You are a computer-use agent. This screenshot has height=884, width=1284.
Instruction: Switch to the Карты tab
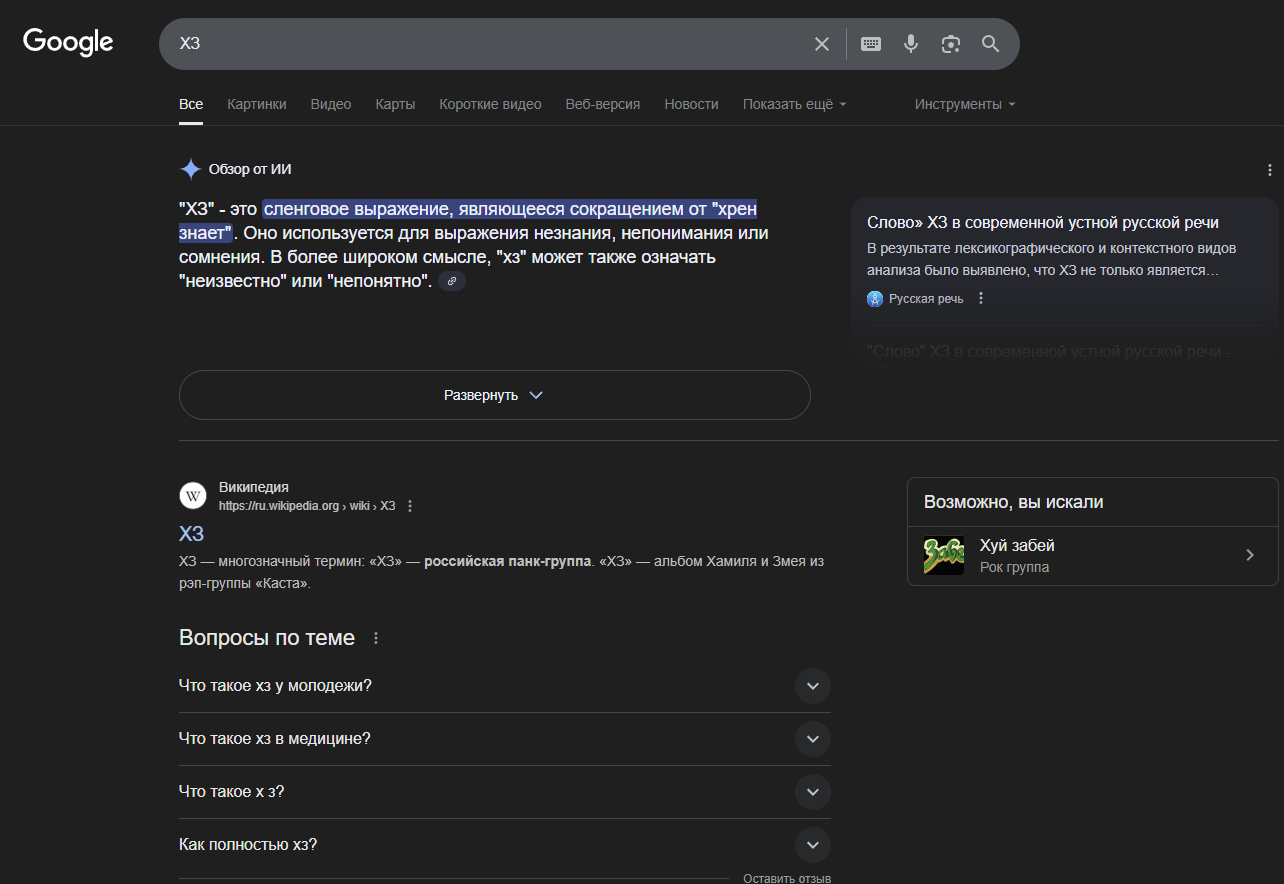395,104
